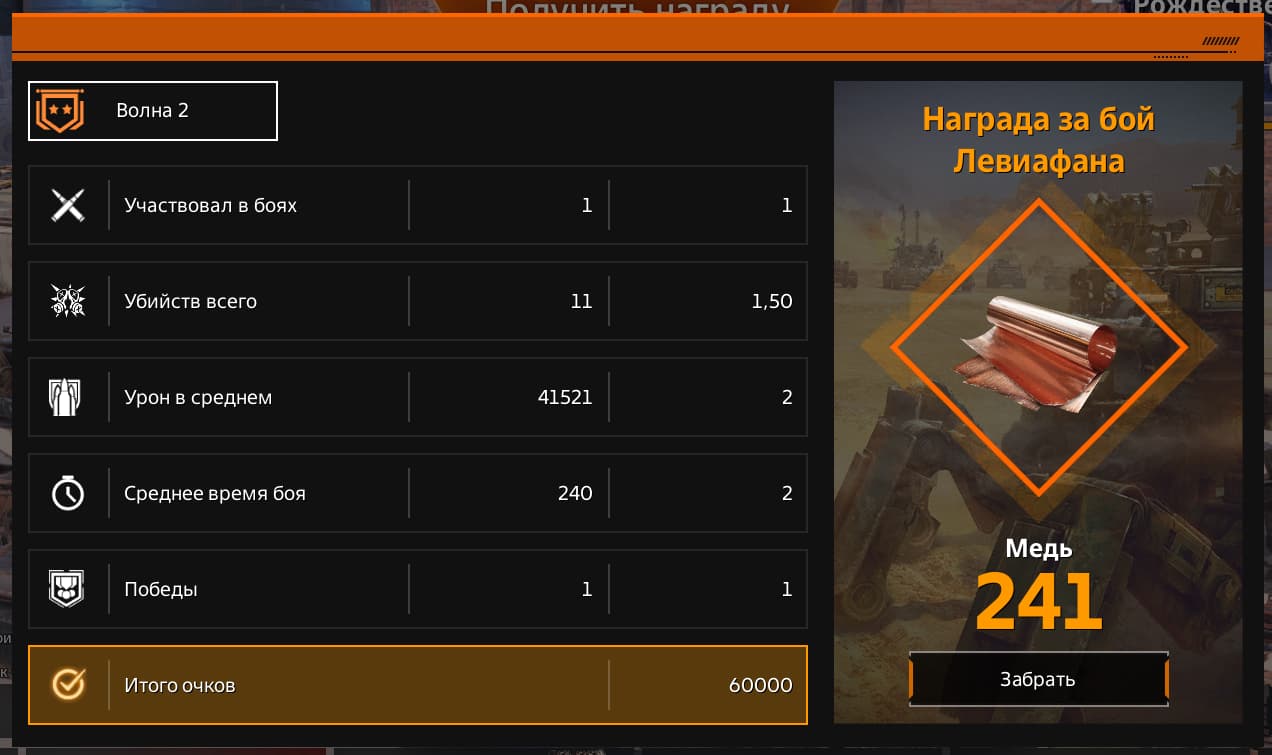Click the Итого очков 60000 total
Screen dimensions: 1272x755
tap(760, 685)
